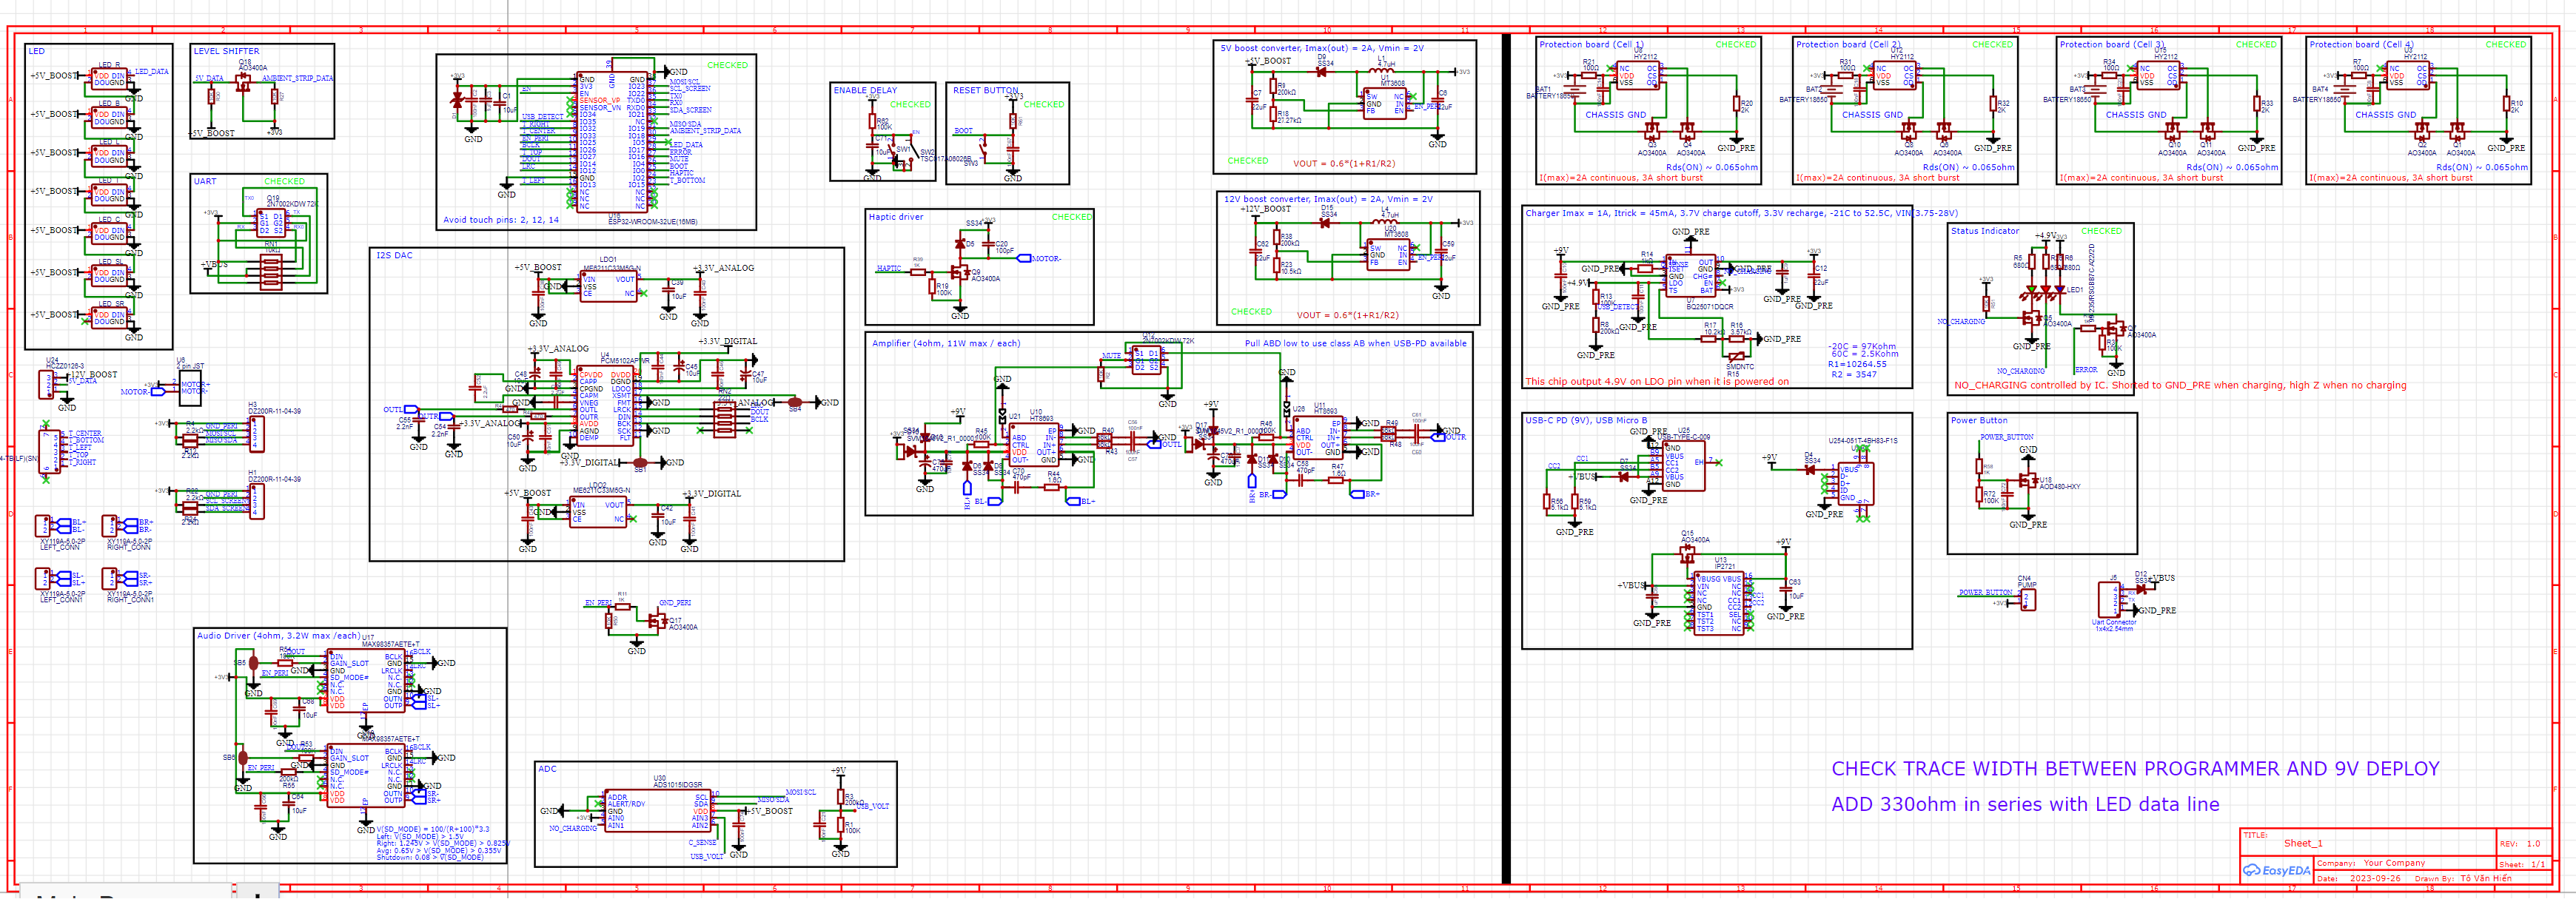Screen dimensions: 2576x899
Task: Select 'VOUT = 0.6*(1+R1/R2)' in 12V boost block
Action: [1347, 315]
